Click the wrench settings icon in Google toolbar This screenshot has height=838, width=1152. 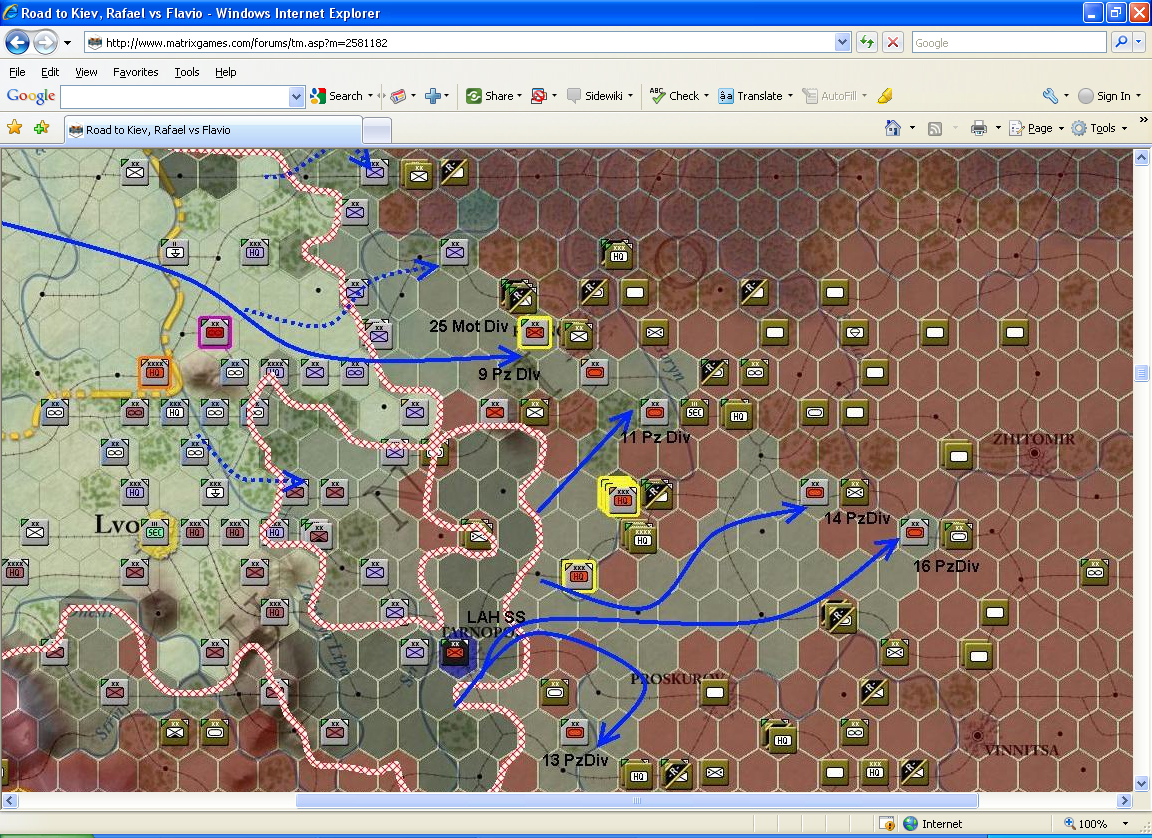pyautogui.click(x=1050, y=96)
